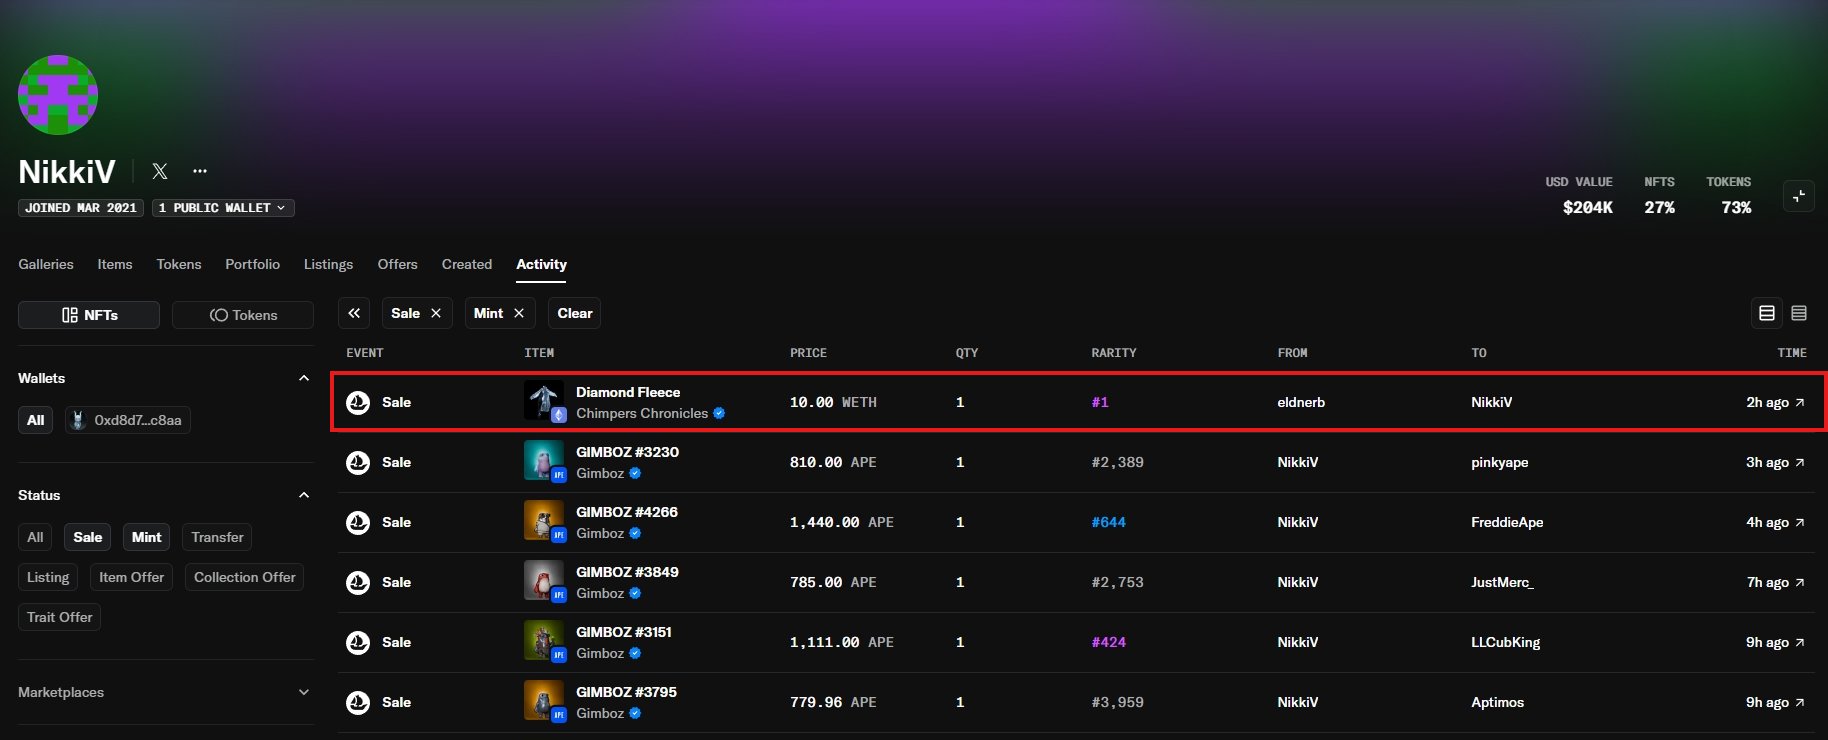Open NikkiV's X (Twitter) profile icon
Viewport: 1828px width, 740px height.
pos(160,171)
